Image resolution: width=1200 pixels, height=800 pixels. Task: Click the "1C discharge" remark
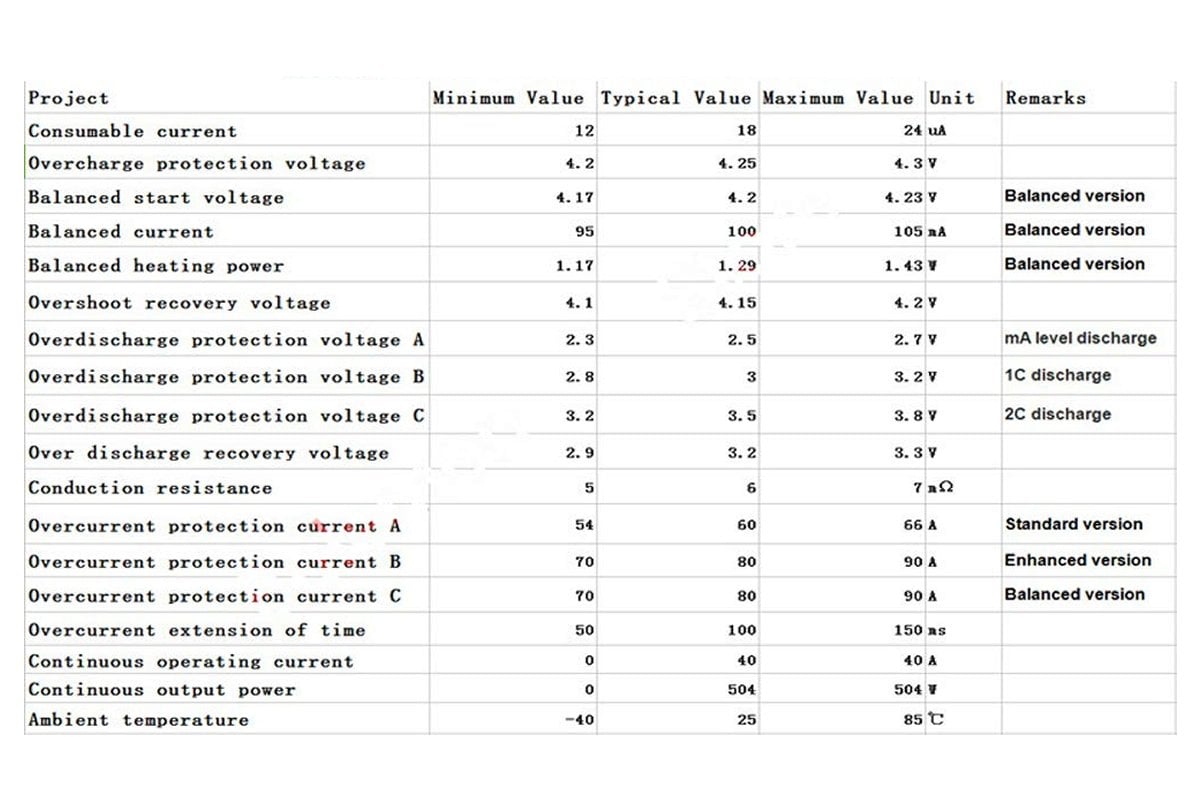[1057, 376]
